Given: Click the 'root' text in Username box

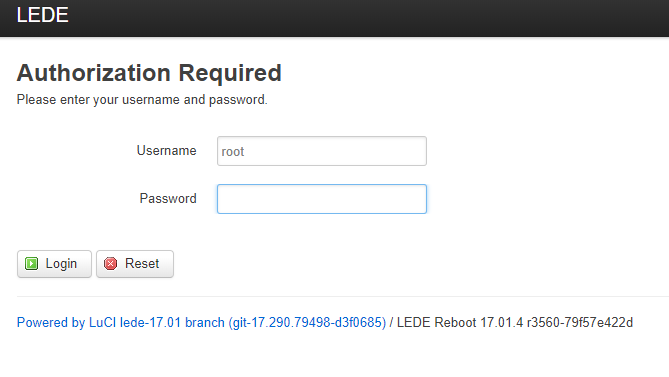Looking at the screenshot, I should coord(233,152).
